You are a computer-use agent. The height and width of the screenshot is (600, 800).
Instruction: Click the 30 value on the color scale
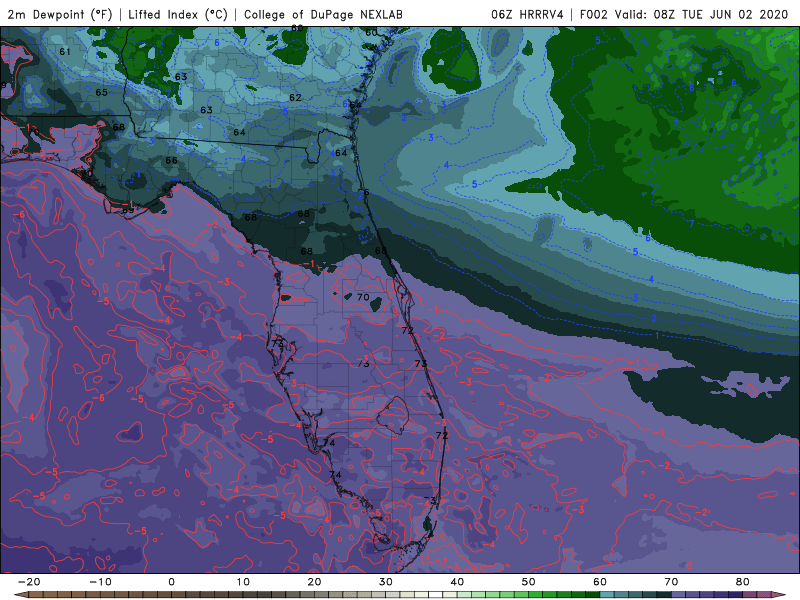pos(386,582)
